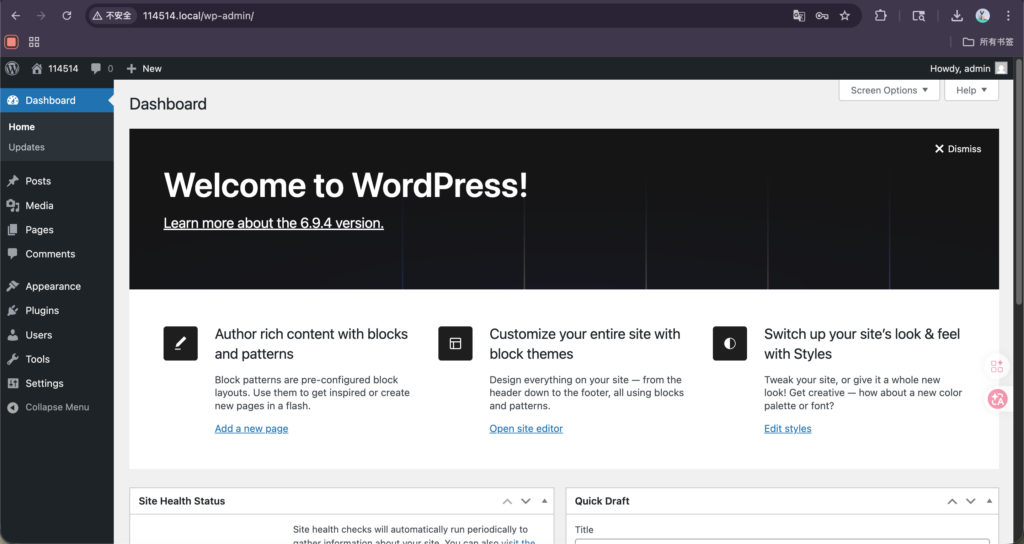The height and width of the screenshot is (544, 1024).
Task: Collapse the Site Health Status panel
Action: tap(544, 501)
